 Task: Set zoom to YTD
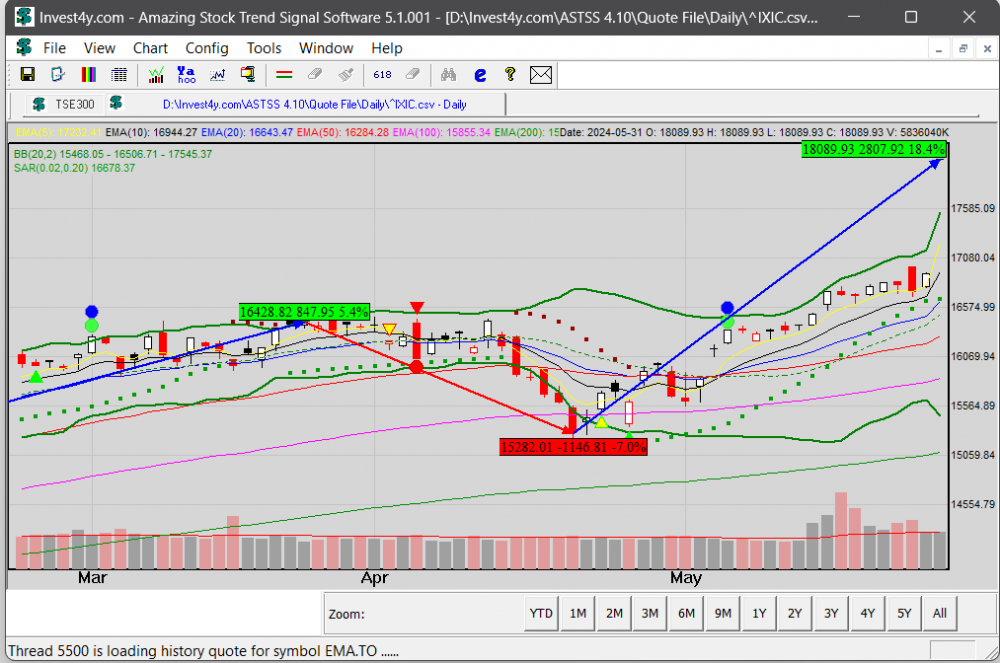click(541, 613)
